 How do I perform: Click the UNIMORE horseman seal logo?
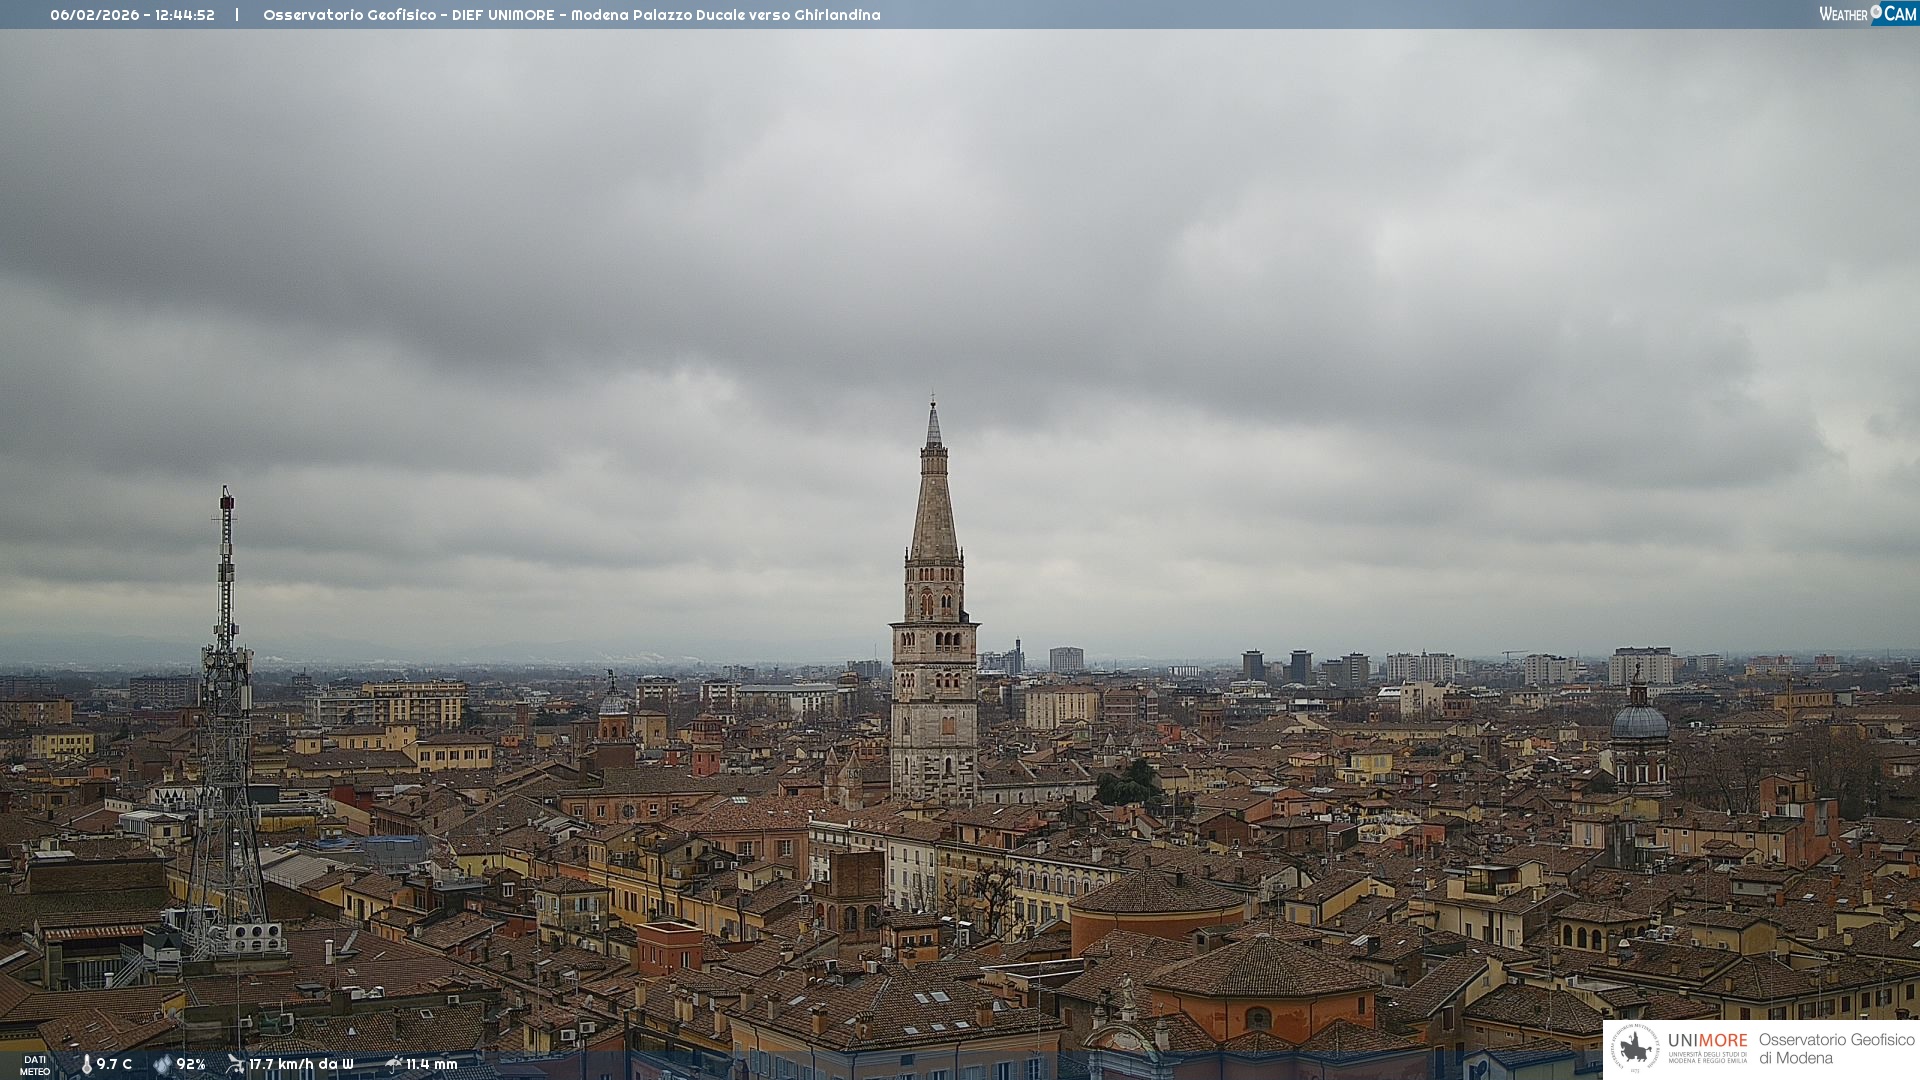coord(1635,1048)
